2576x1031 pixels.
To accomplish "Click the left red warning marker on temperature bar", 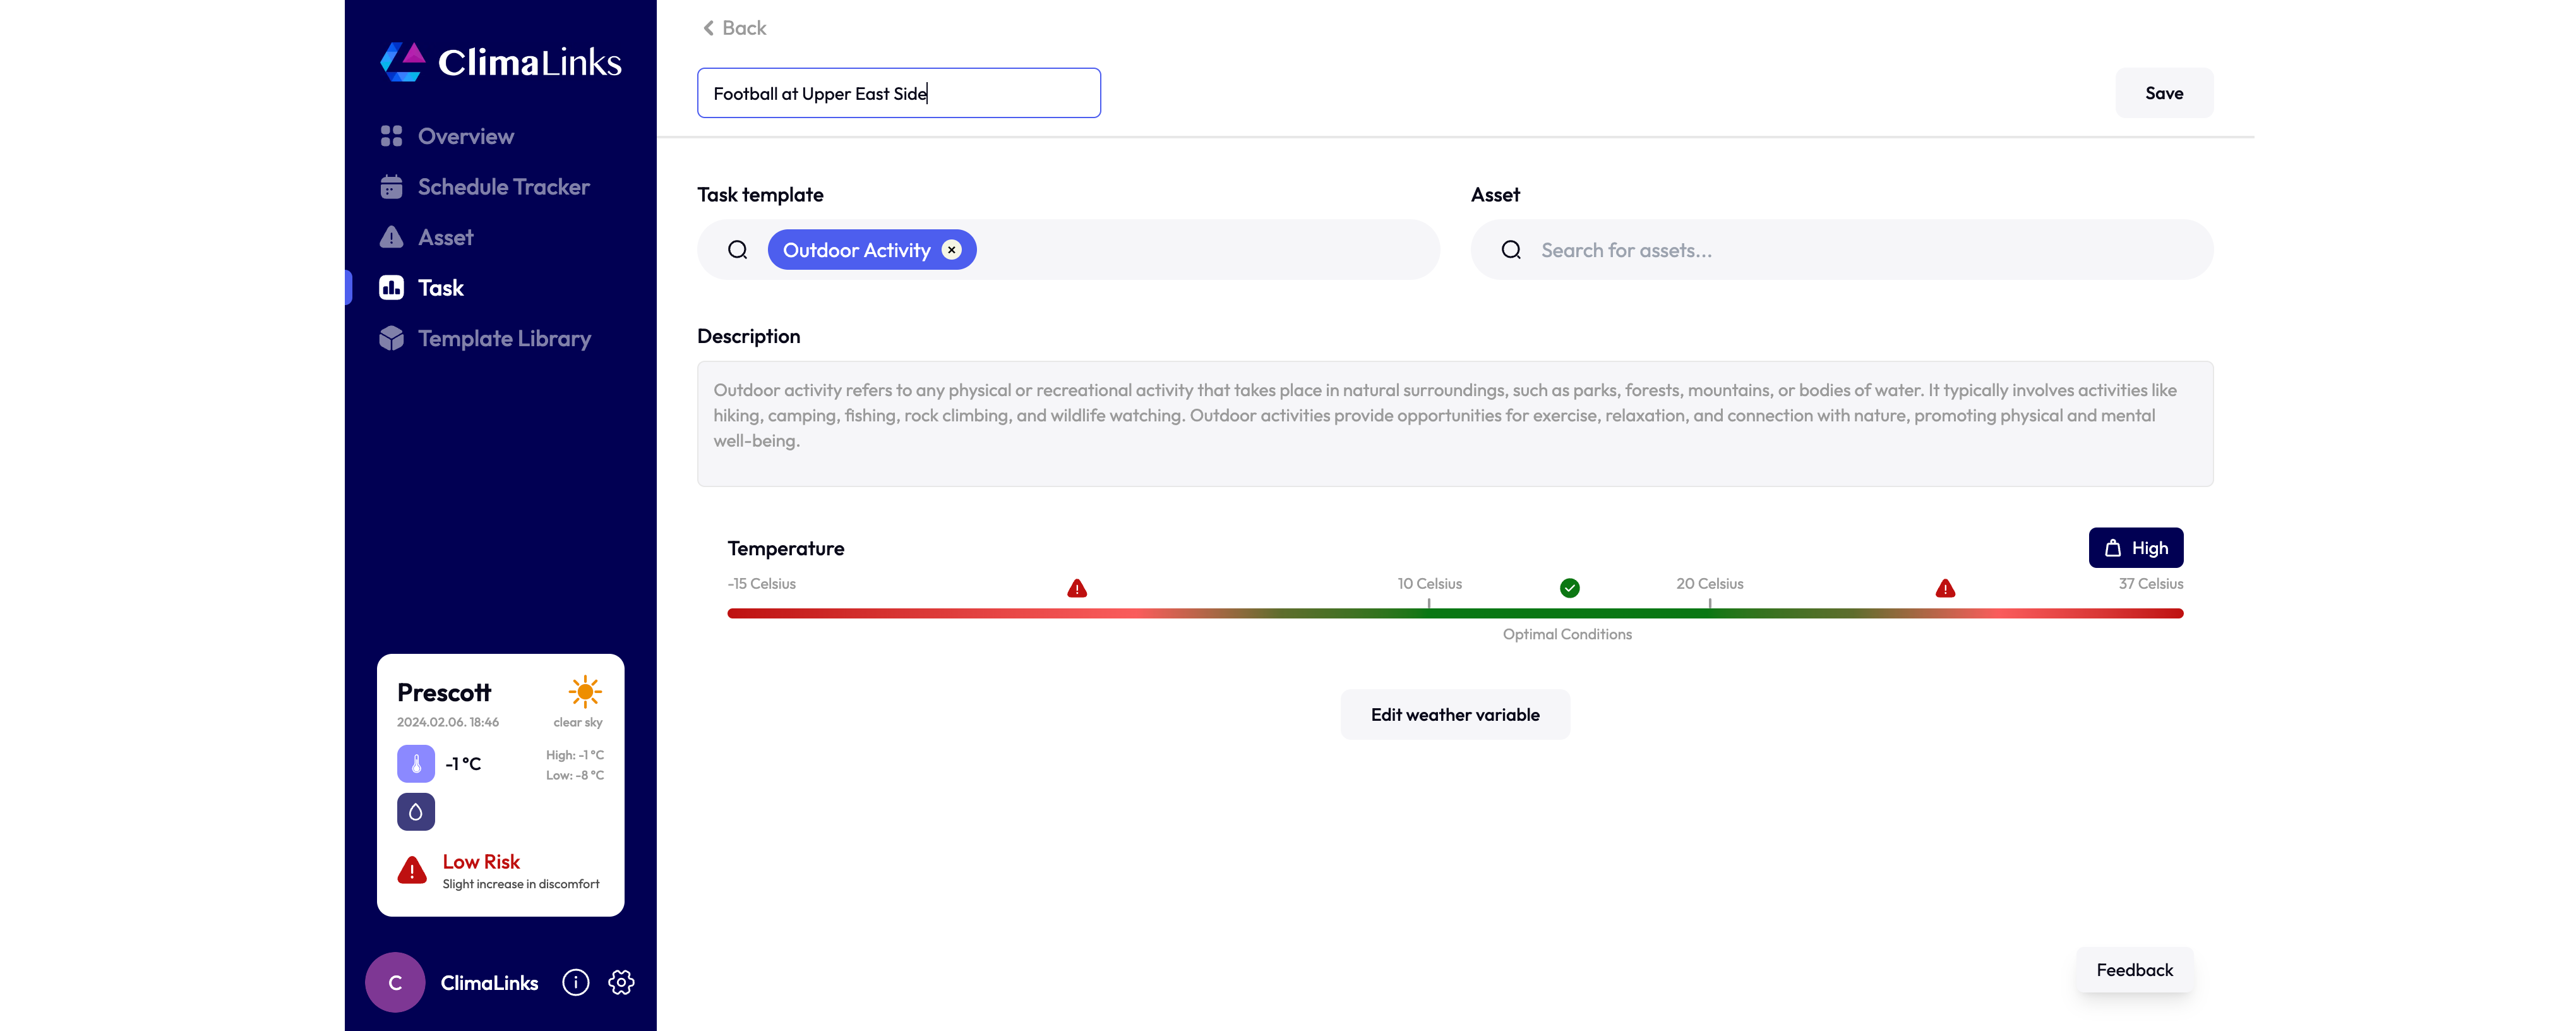I will [1077, 588].
